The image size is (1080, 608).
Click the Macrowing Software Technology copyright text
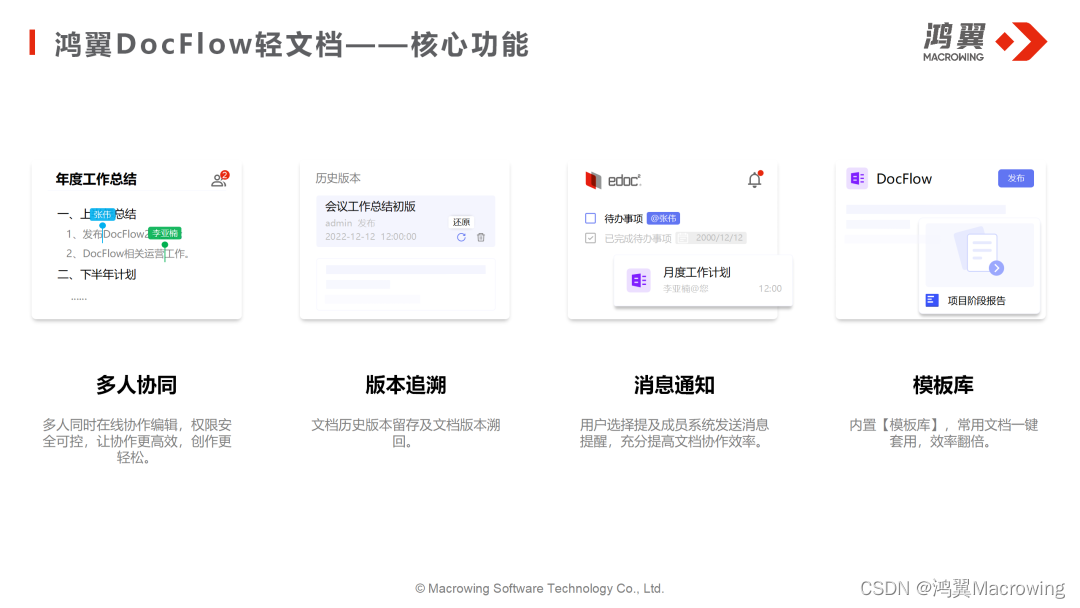tap(539, 588)
